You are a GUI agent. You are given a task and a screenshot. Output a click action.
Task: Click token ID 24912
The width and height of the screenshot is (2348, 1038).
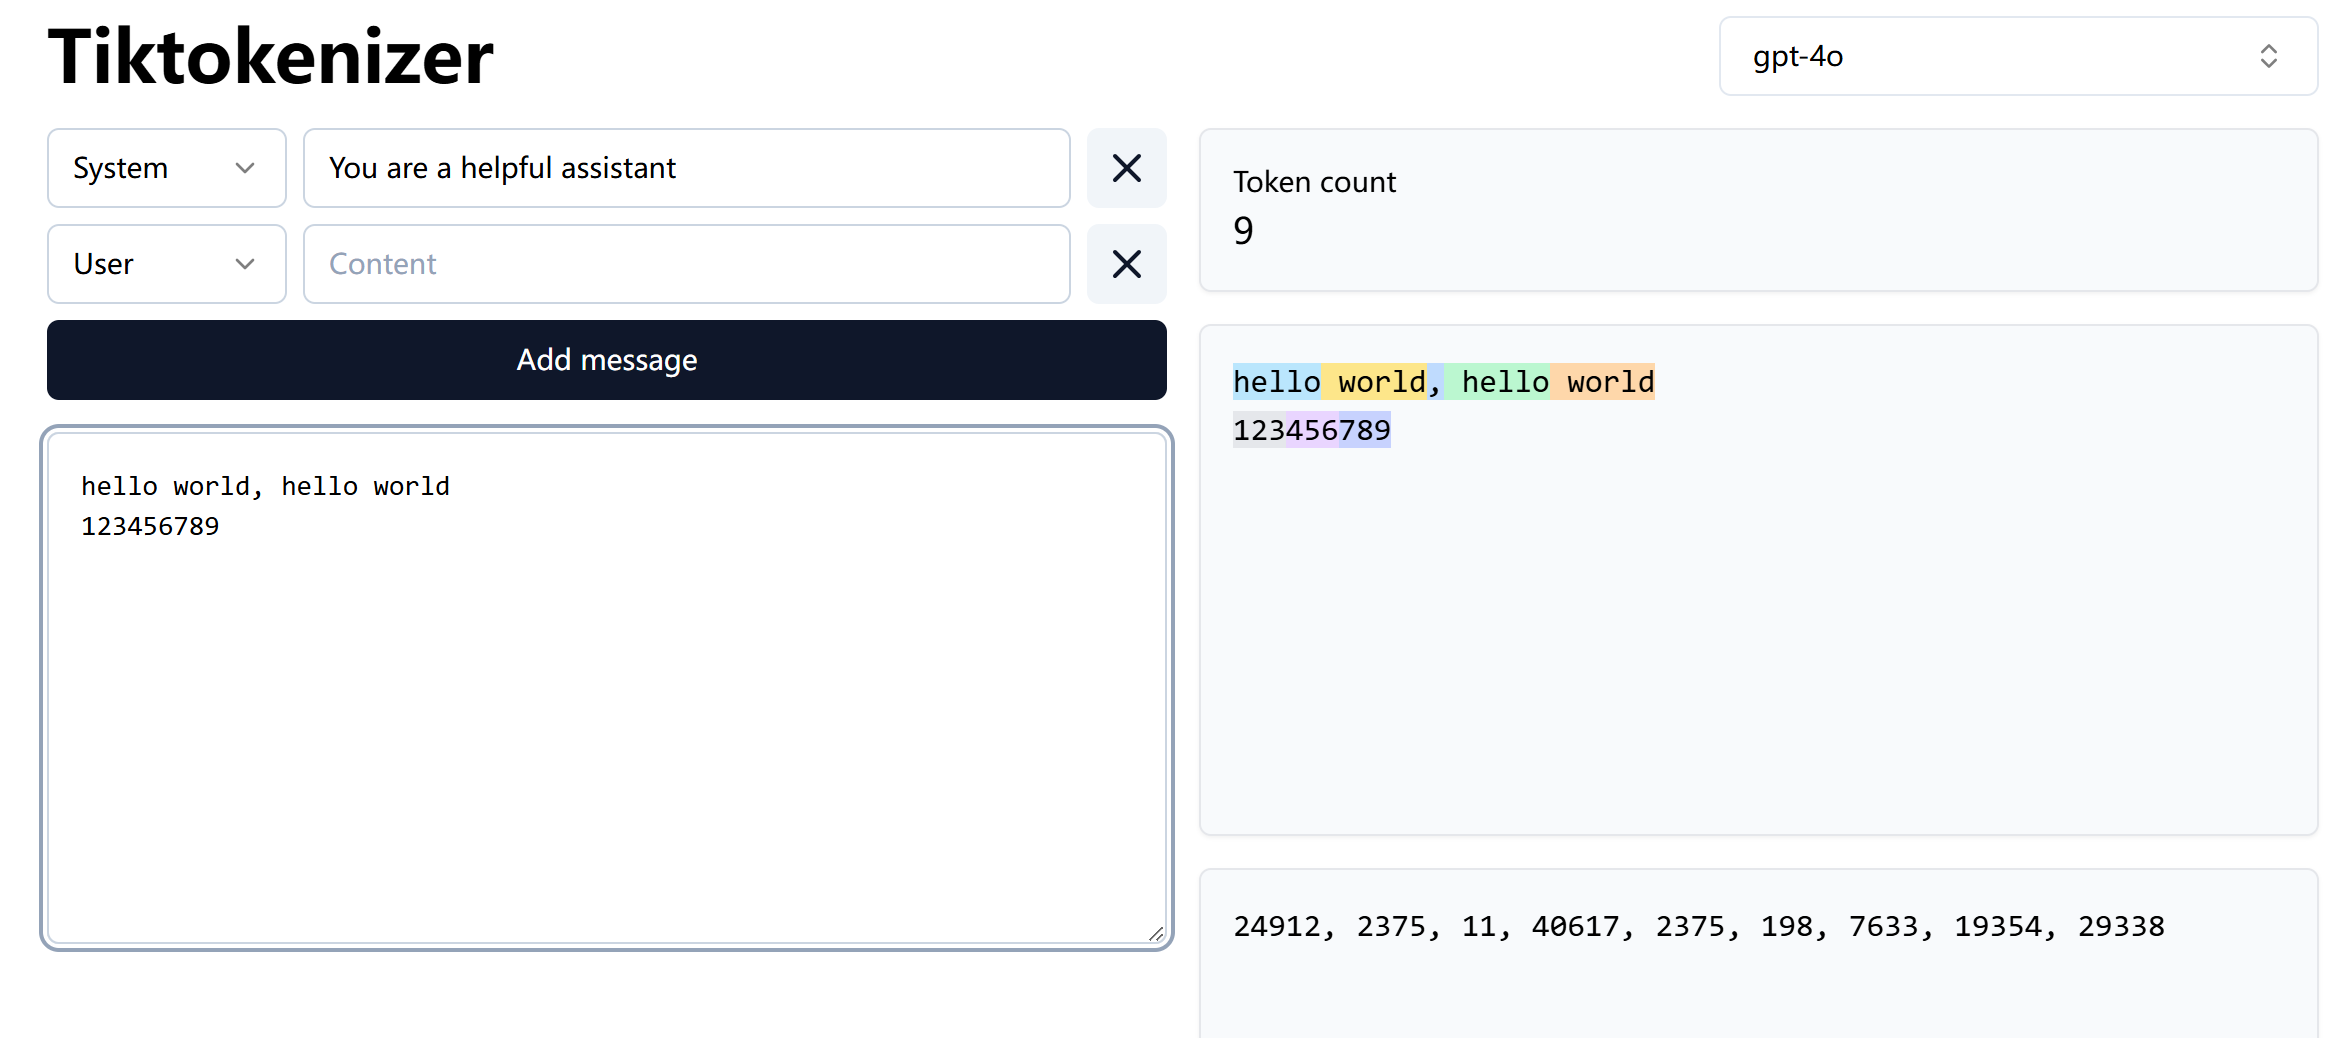(1277, 927)
